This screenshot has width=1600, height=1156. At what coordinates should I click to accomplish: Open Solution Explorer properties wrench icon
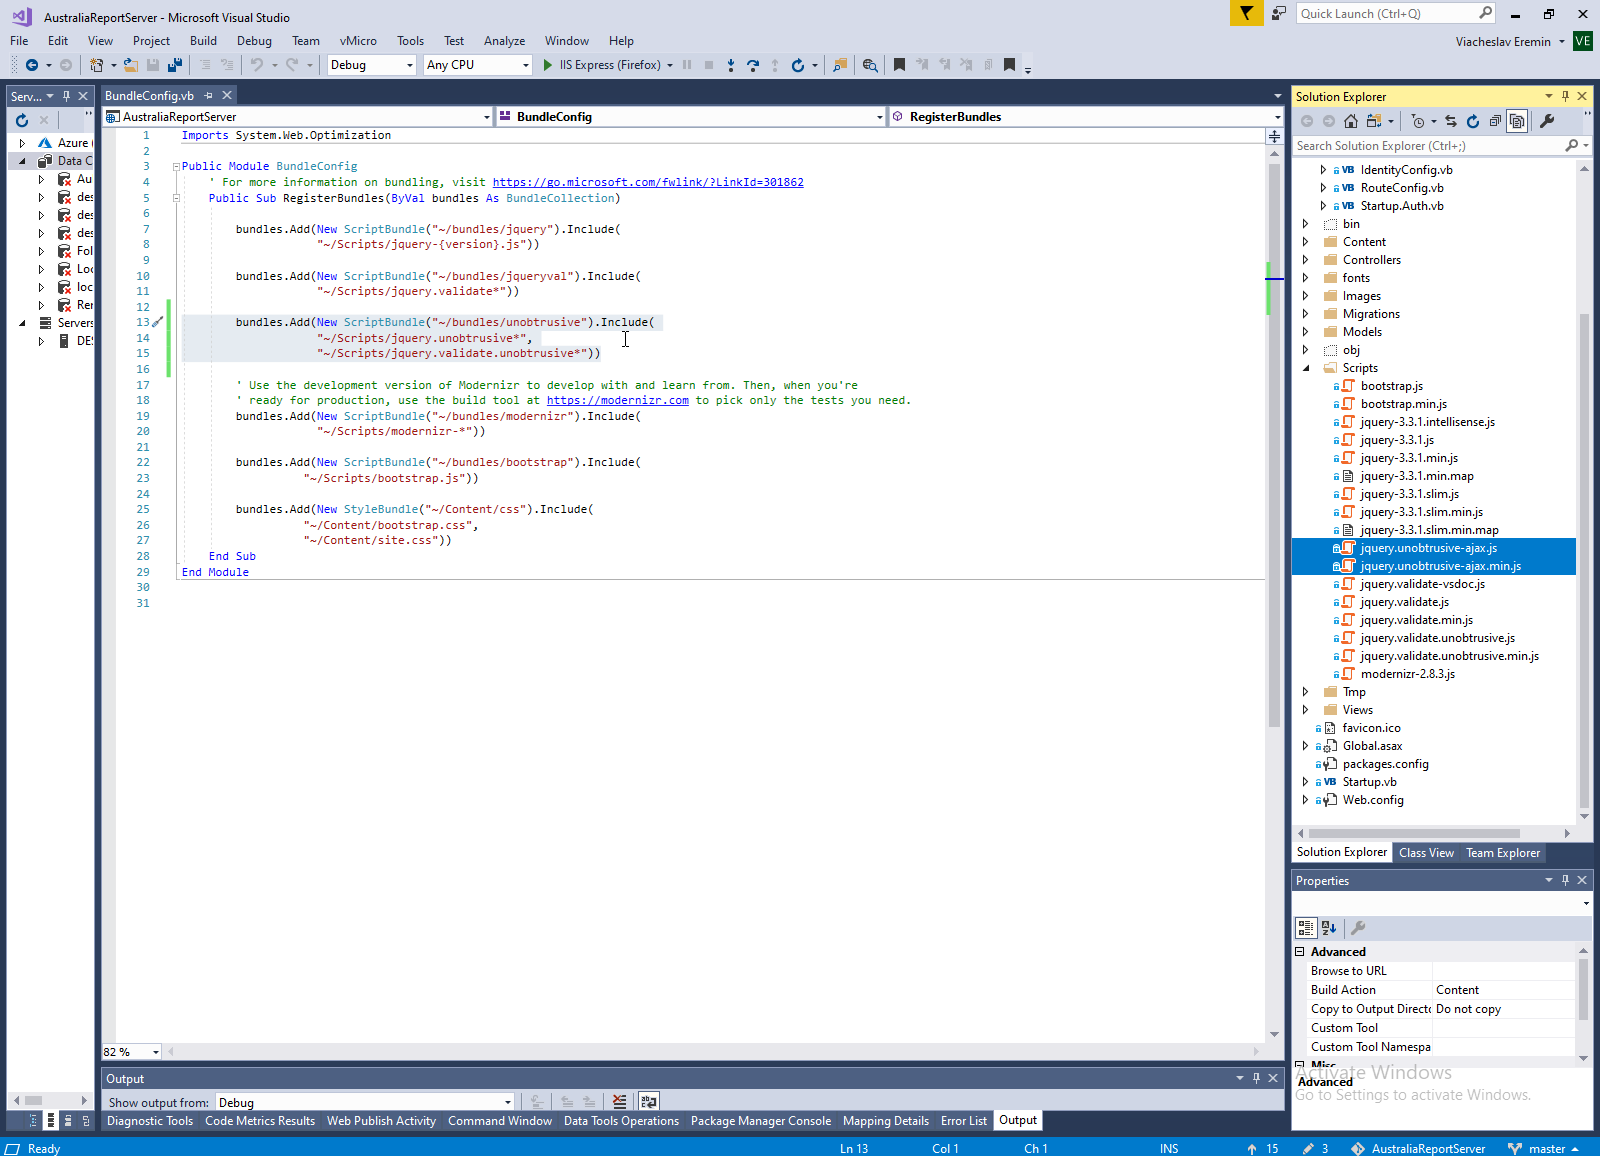coord(1547,121)
